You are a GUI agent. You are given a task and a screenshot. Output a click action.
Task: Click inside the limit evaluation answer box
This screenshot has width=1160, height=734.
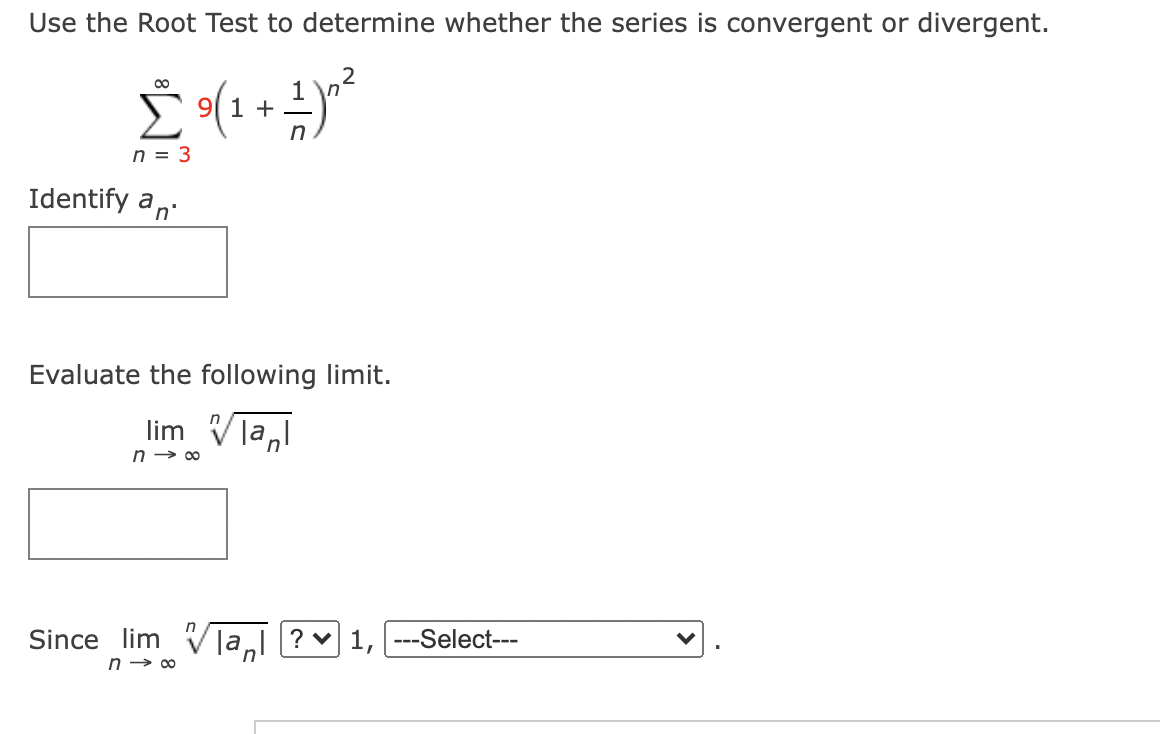[x=128, y=523]
